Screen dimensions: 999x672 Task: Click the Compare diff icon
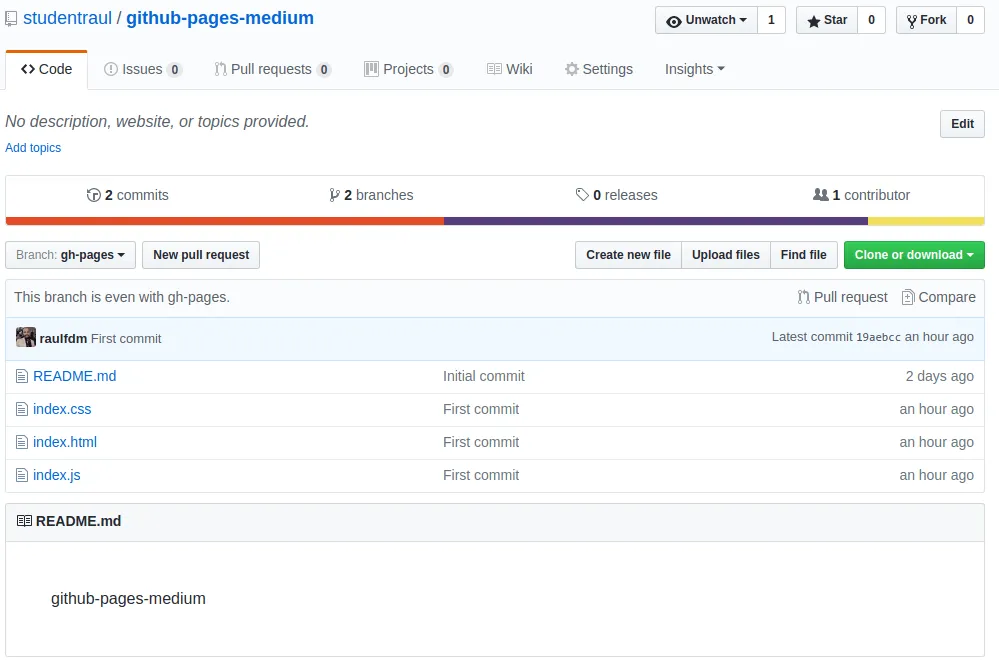tap(908, 297)
